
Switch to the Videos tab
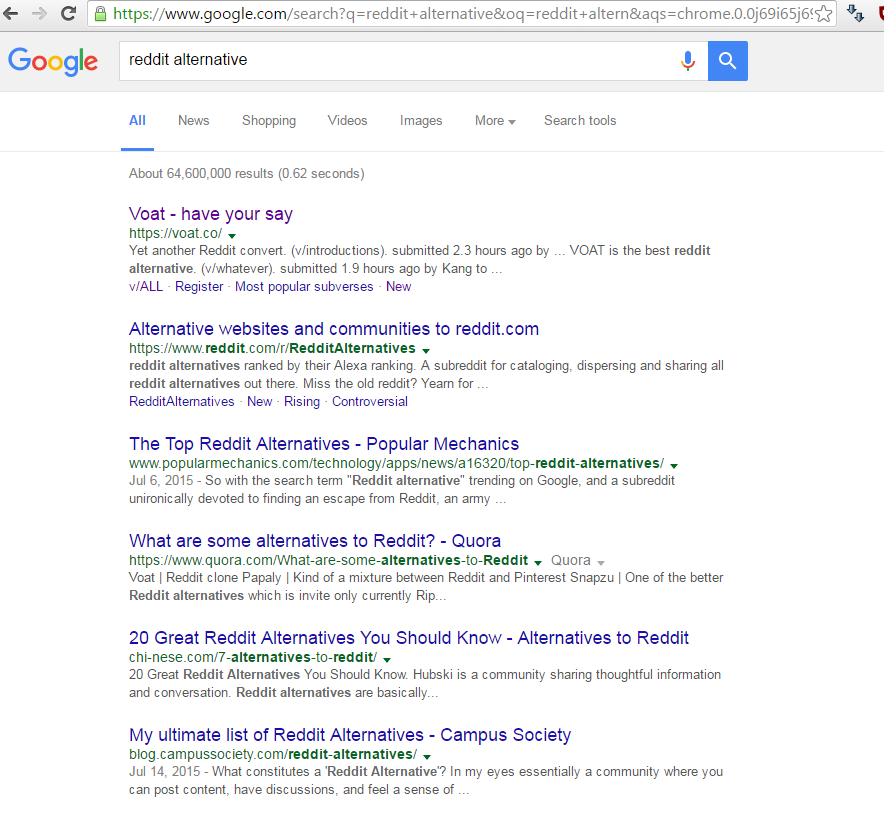[347, 121]
